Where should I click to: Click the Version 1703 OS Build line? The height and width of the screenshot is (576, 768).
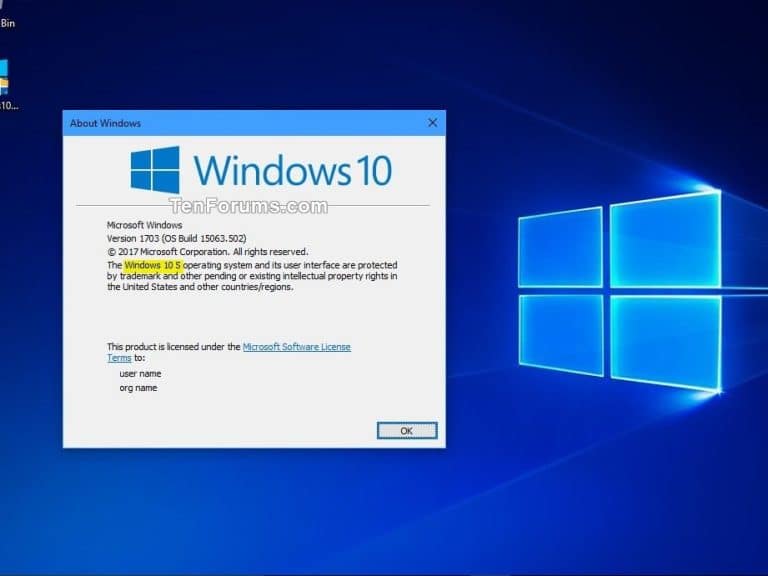point(179,239)
